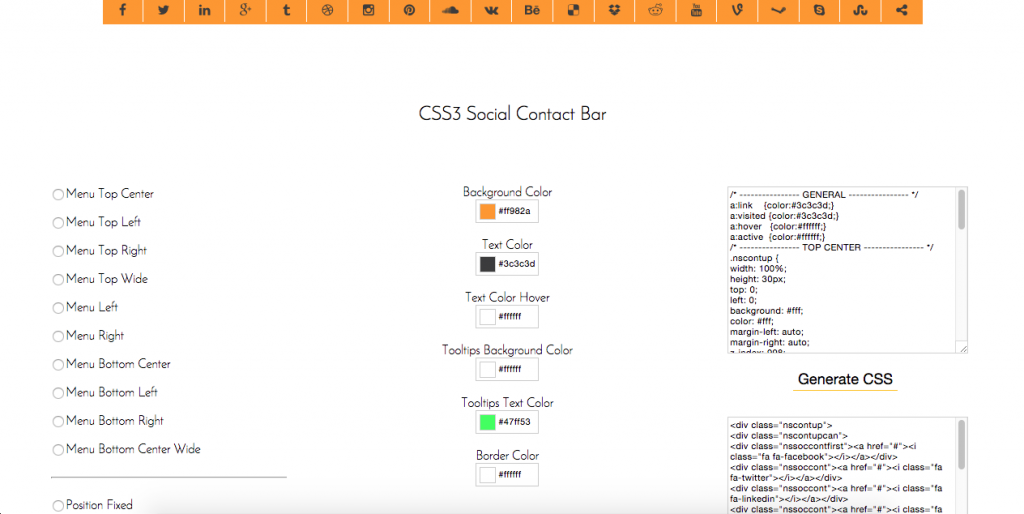The image size is (1024, 514).
Task: Click the Dribbble ball icon
Action: (x=327, y=10)
